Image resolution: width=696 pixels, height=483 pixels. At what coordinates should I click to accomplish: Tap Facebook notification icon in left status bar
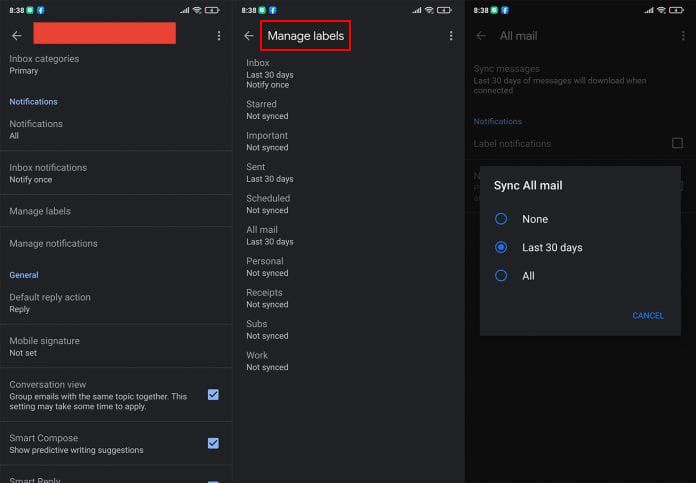pos(41,10)
